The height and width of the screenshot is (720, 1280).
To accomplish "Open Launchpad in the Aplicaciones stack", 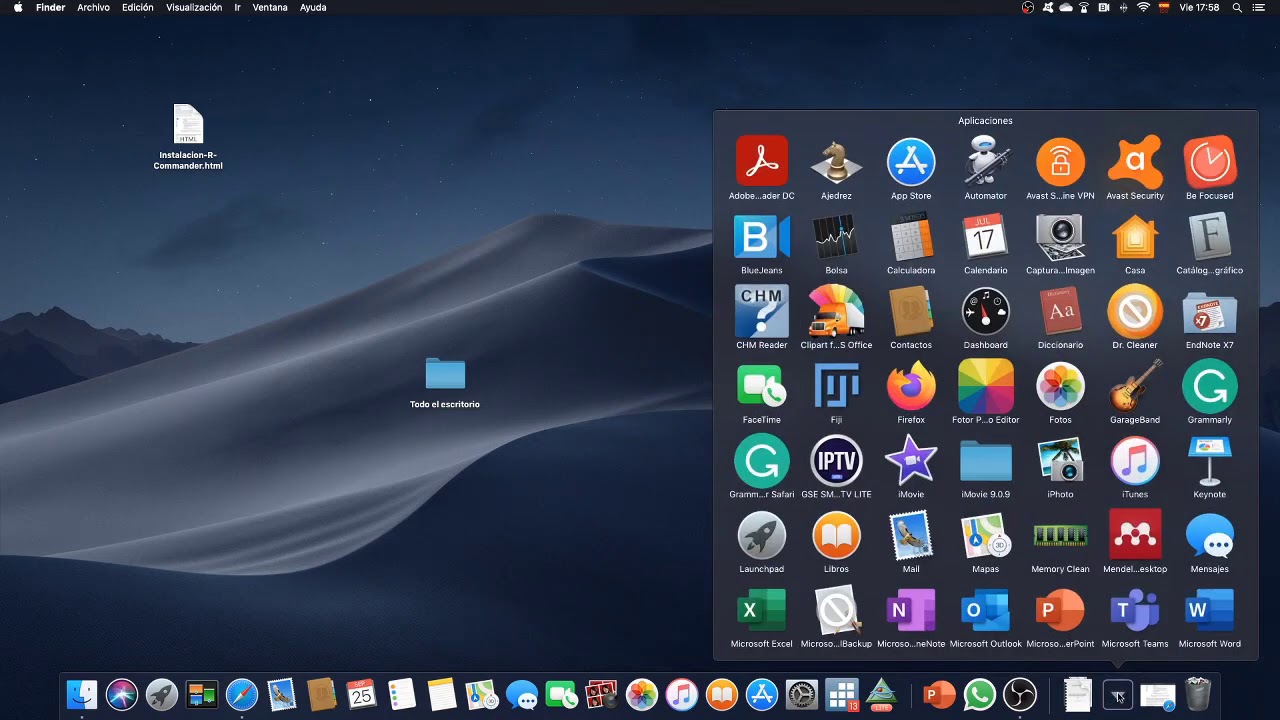I will click(x=761, y=535).
